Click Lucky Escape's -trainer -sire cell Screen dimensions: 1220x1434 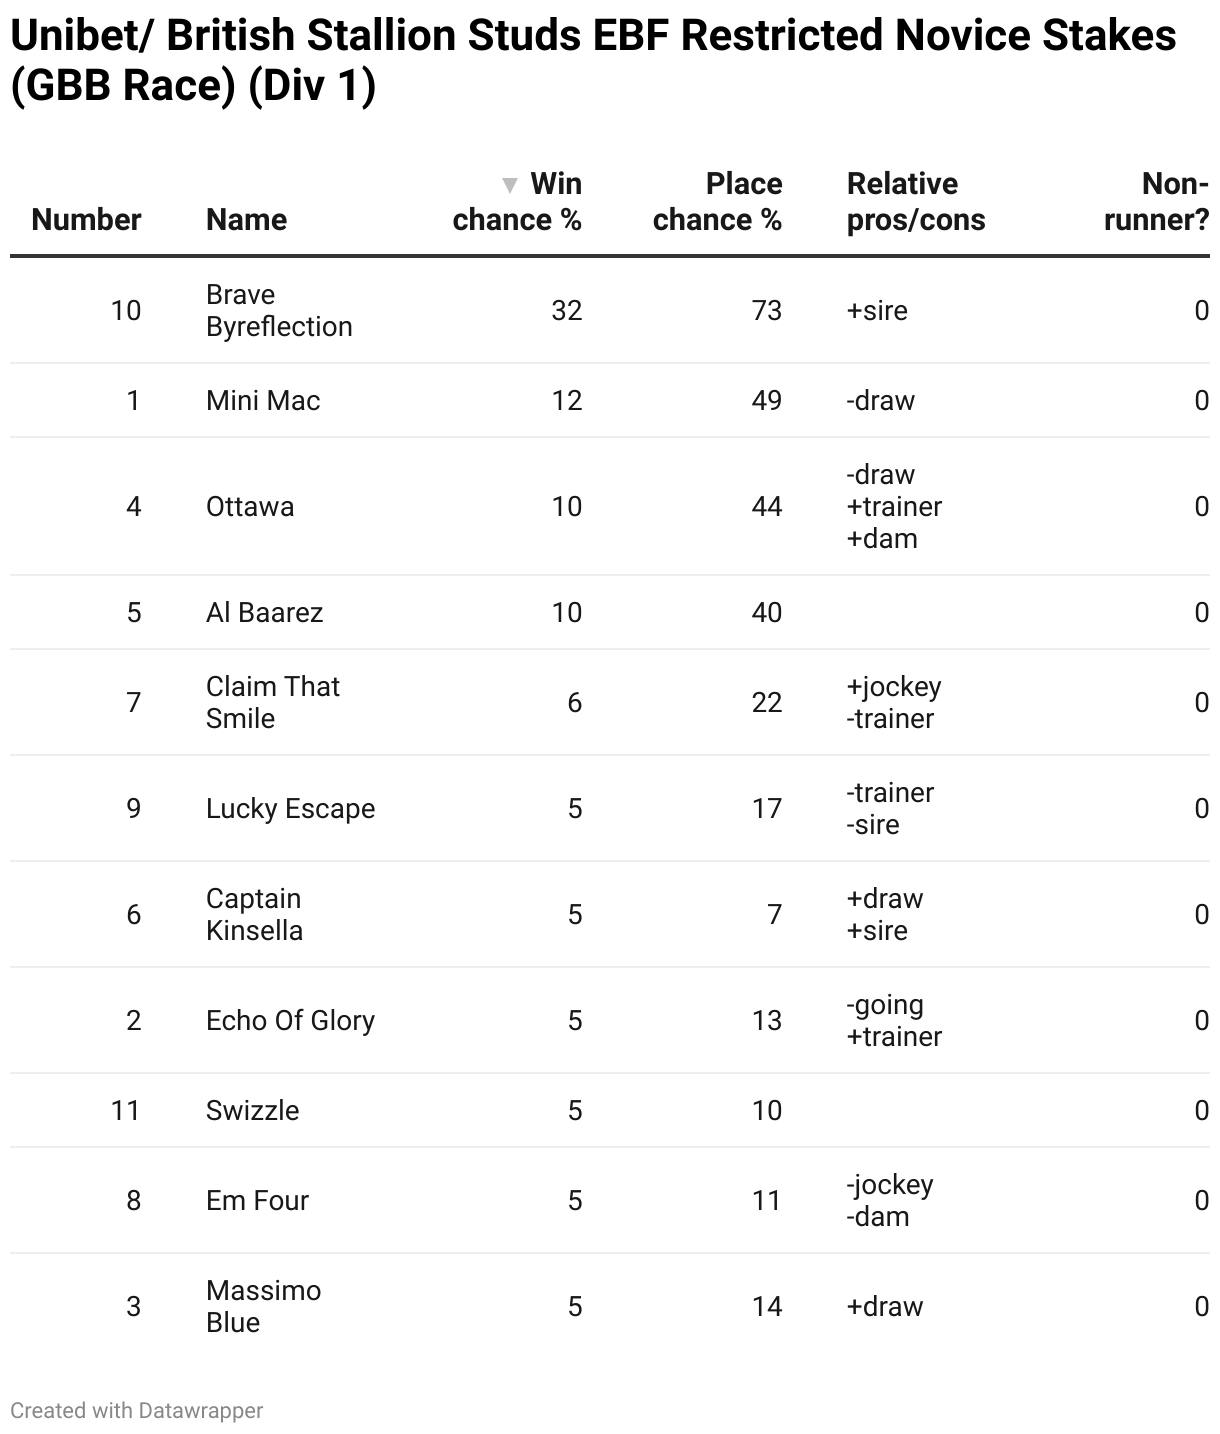pyautogui.click(x=890, y=809)
